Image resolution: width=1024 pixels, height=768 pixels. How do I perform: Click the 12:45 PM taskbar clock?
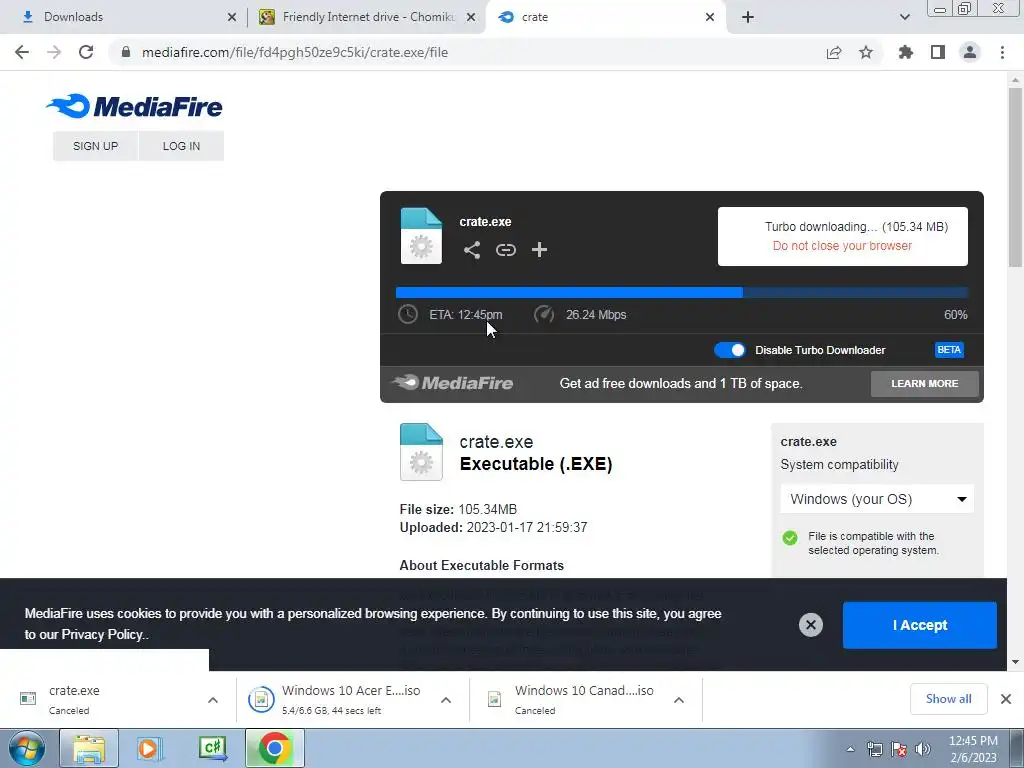(x=973, y=749)
